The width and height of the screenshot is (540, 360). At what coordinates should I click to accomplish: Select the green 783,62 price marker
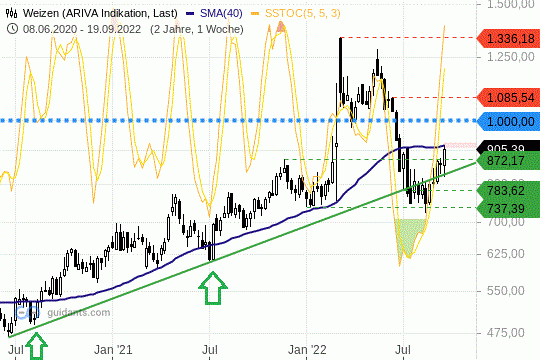[x=508, y=191]
